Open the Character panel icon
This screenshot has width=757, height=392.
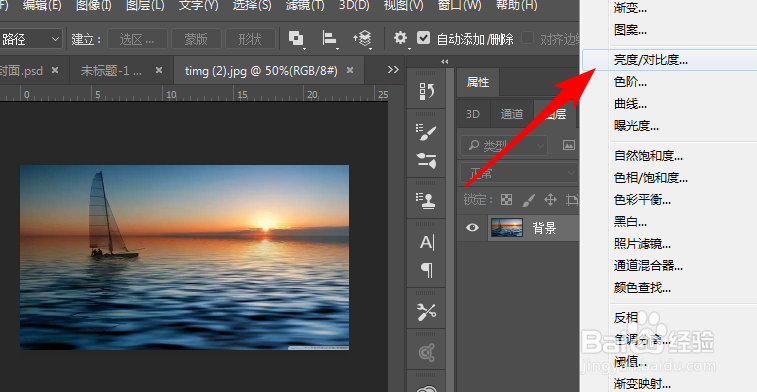[x=427, y=242]
